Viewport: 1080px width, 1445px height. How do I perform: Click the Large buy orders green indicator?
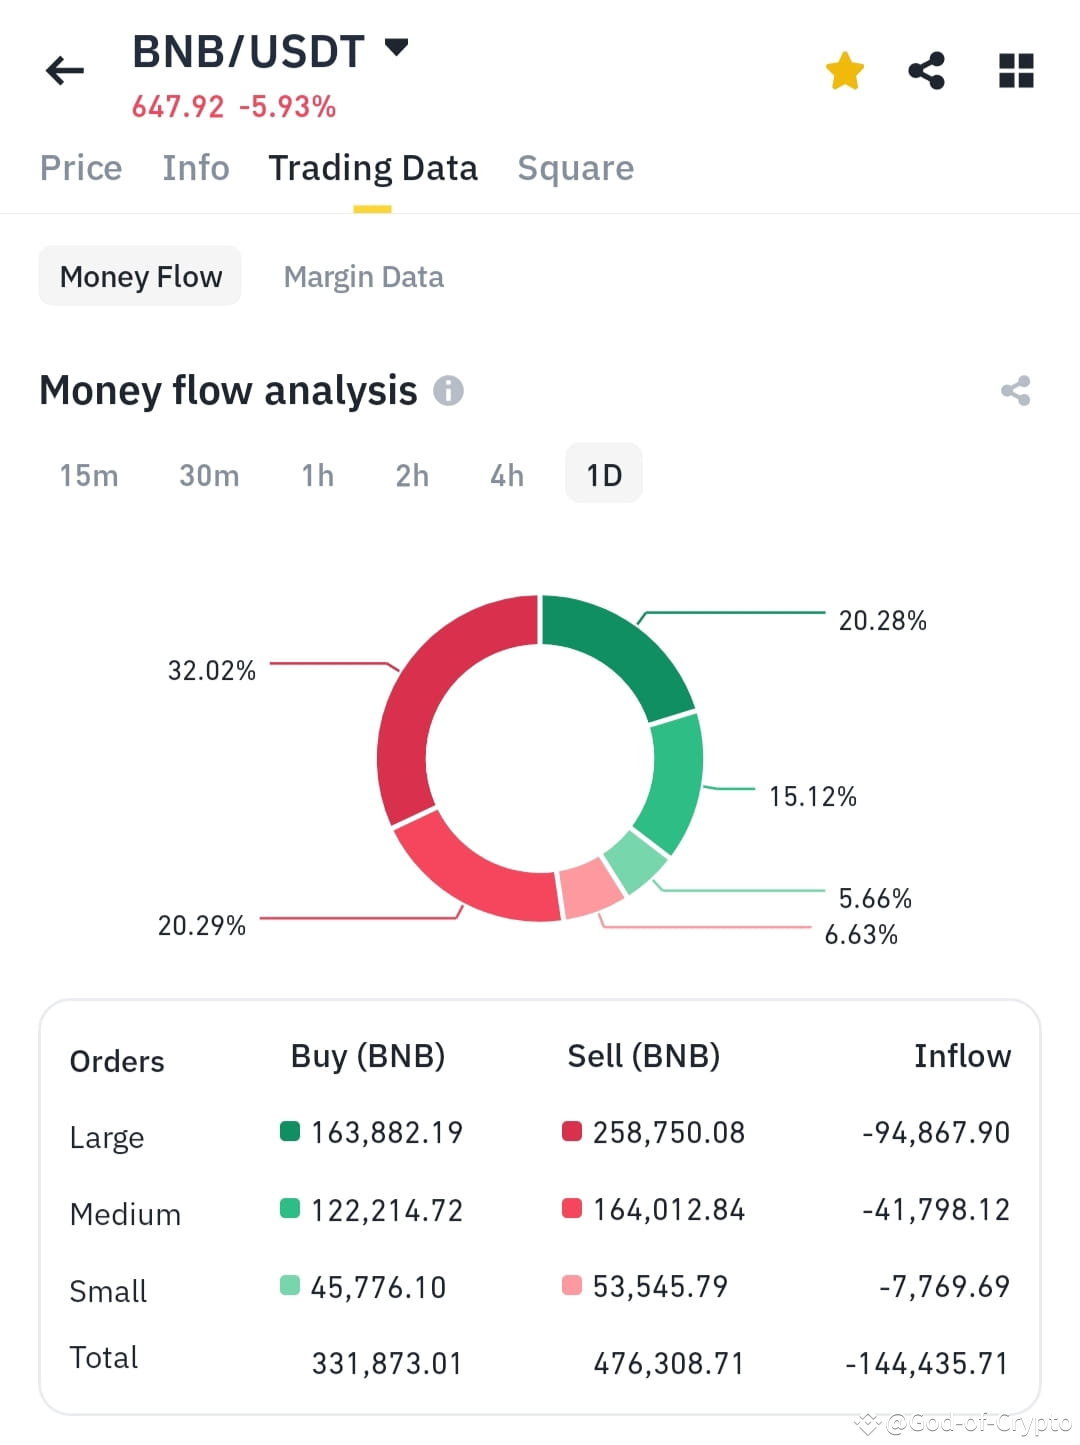[289, 1131]
